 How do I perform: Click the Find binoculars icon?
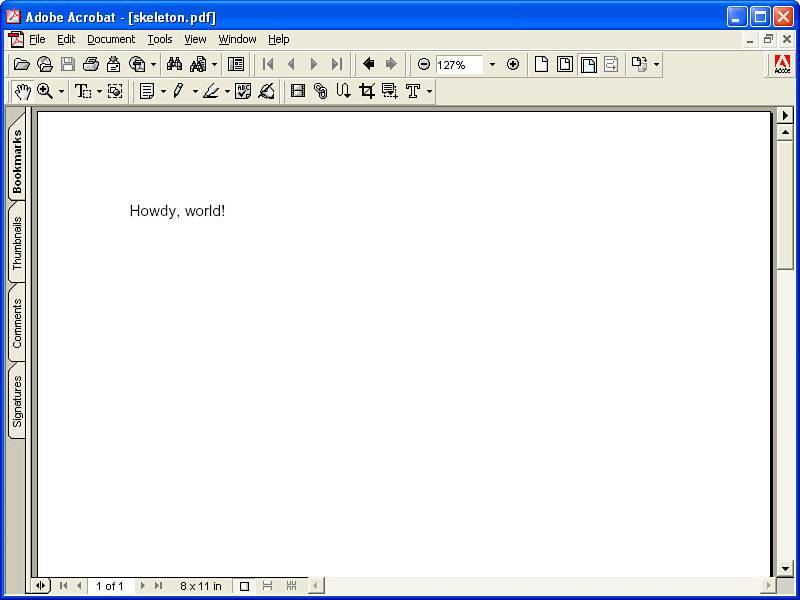tap(174, 64)
